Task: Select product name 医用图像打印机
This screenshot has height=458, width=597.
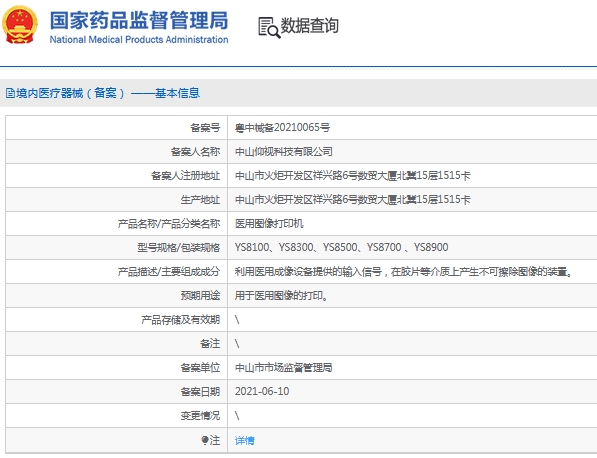Action: coord(269,223)
